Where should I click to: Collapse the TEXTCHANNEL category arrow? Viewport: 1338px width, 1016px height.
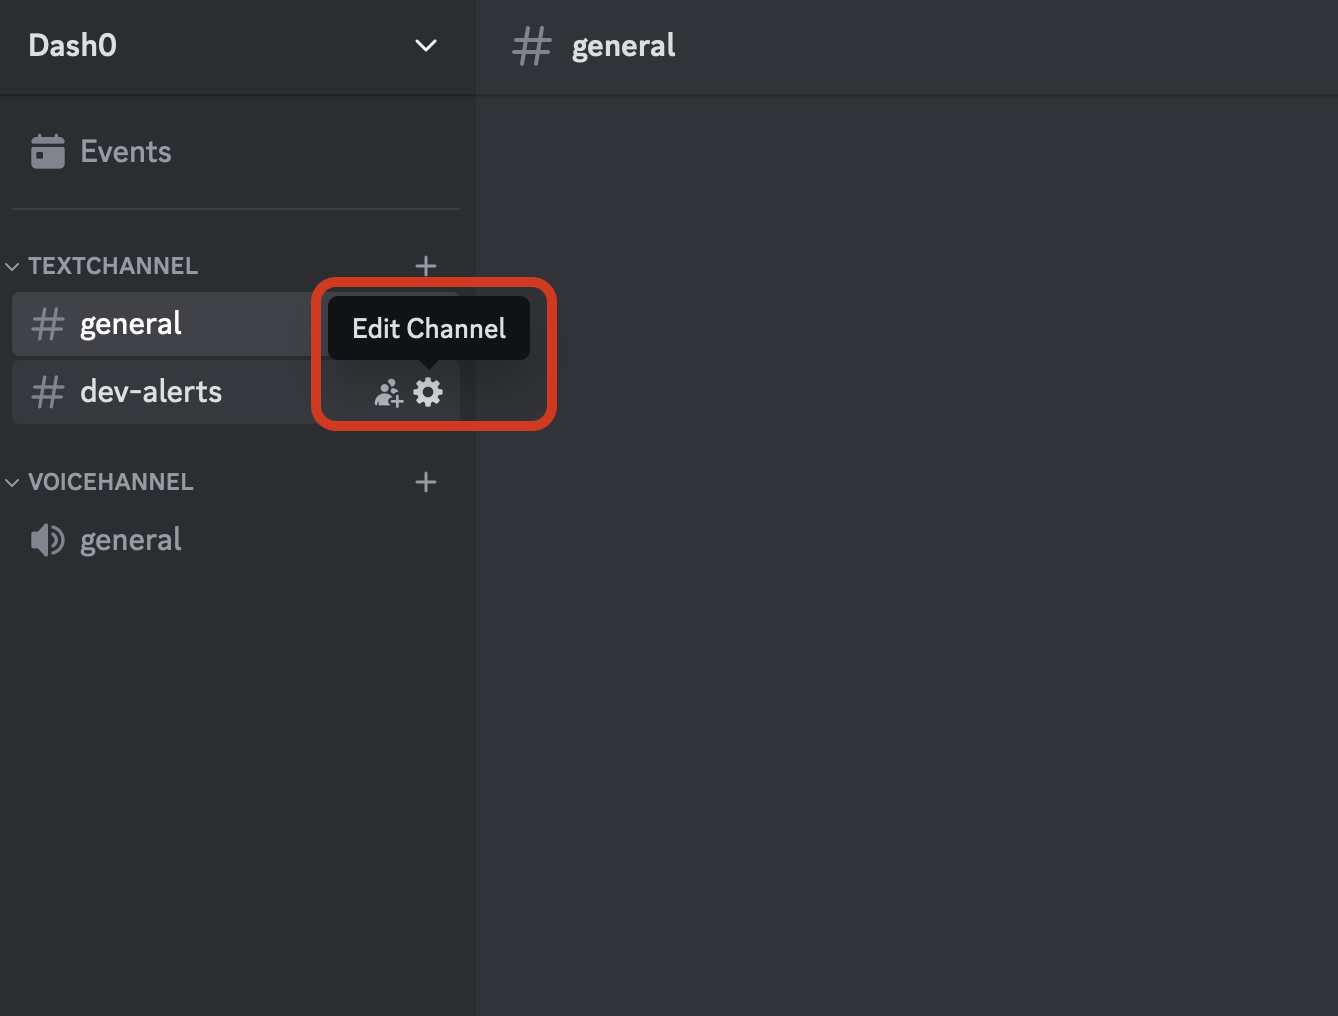click(x=13, y=267)
